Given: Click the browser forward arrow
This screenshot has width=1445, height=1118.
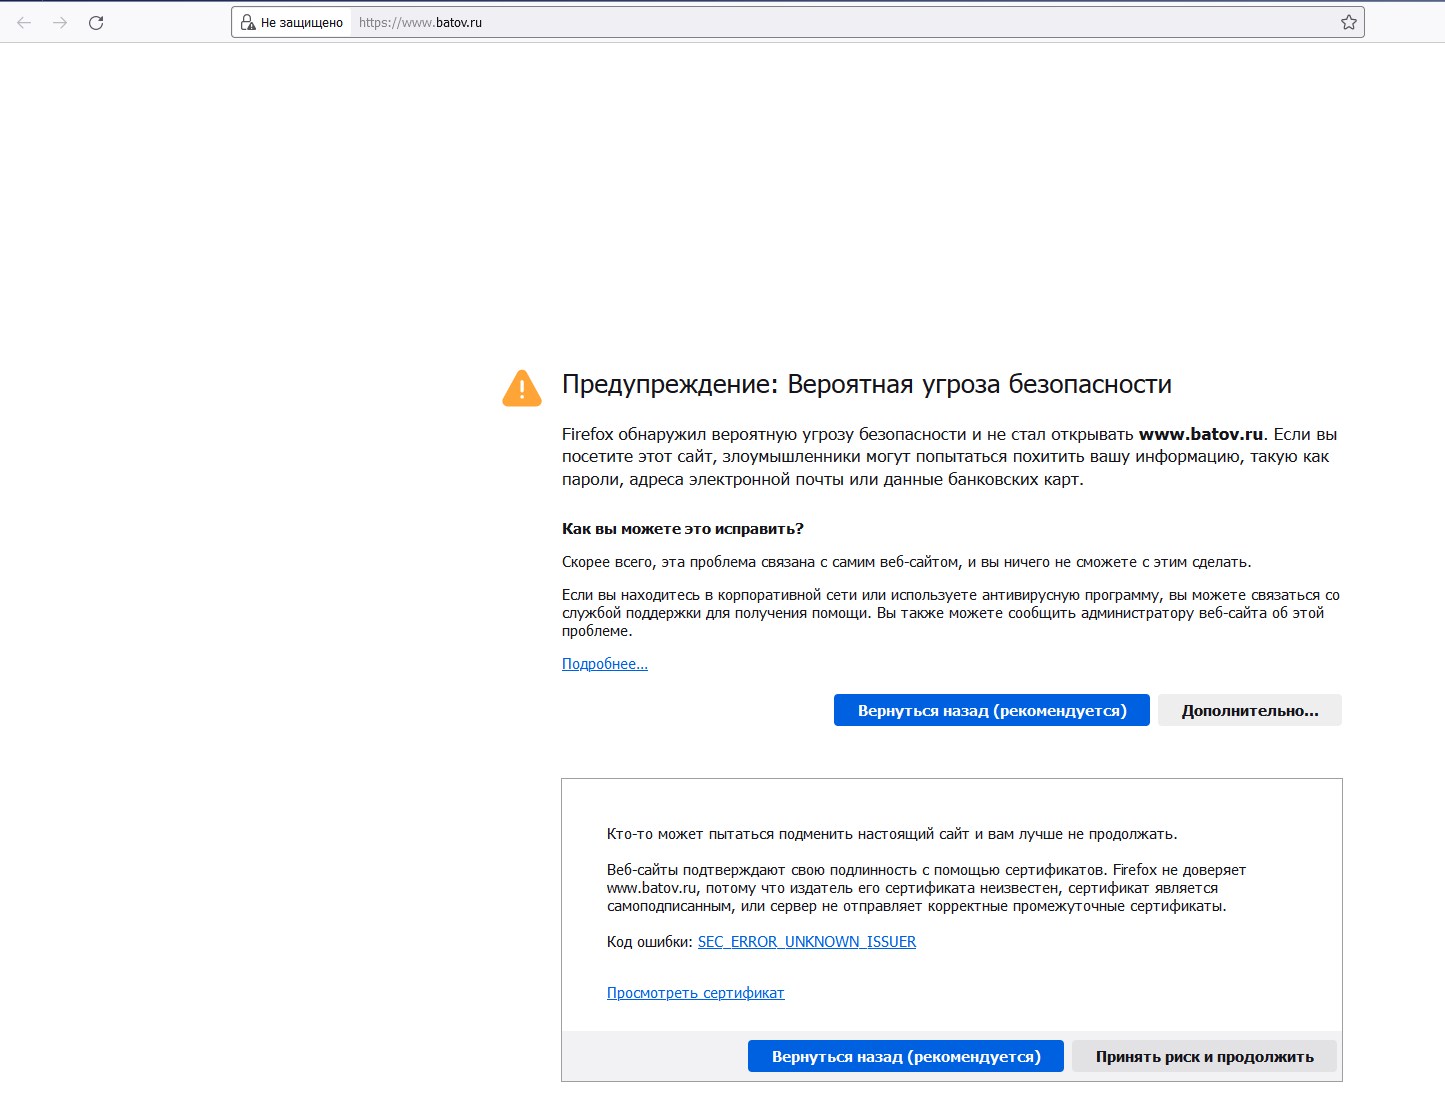Looking at the screenshot, I should [x=60, y=22].
